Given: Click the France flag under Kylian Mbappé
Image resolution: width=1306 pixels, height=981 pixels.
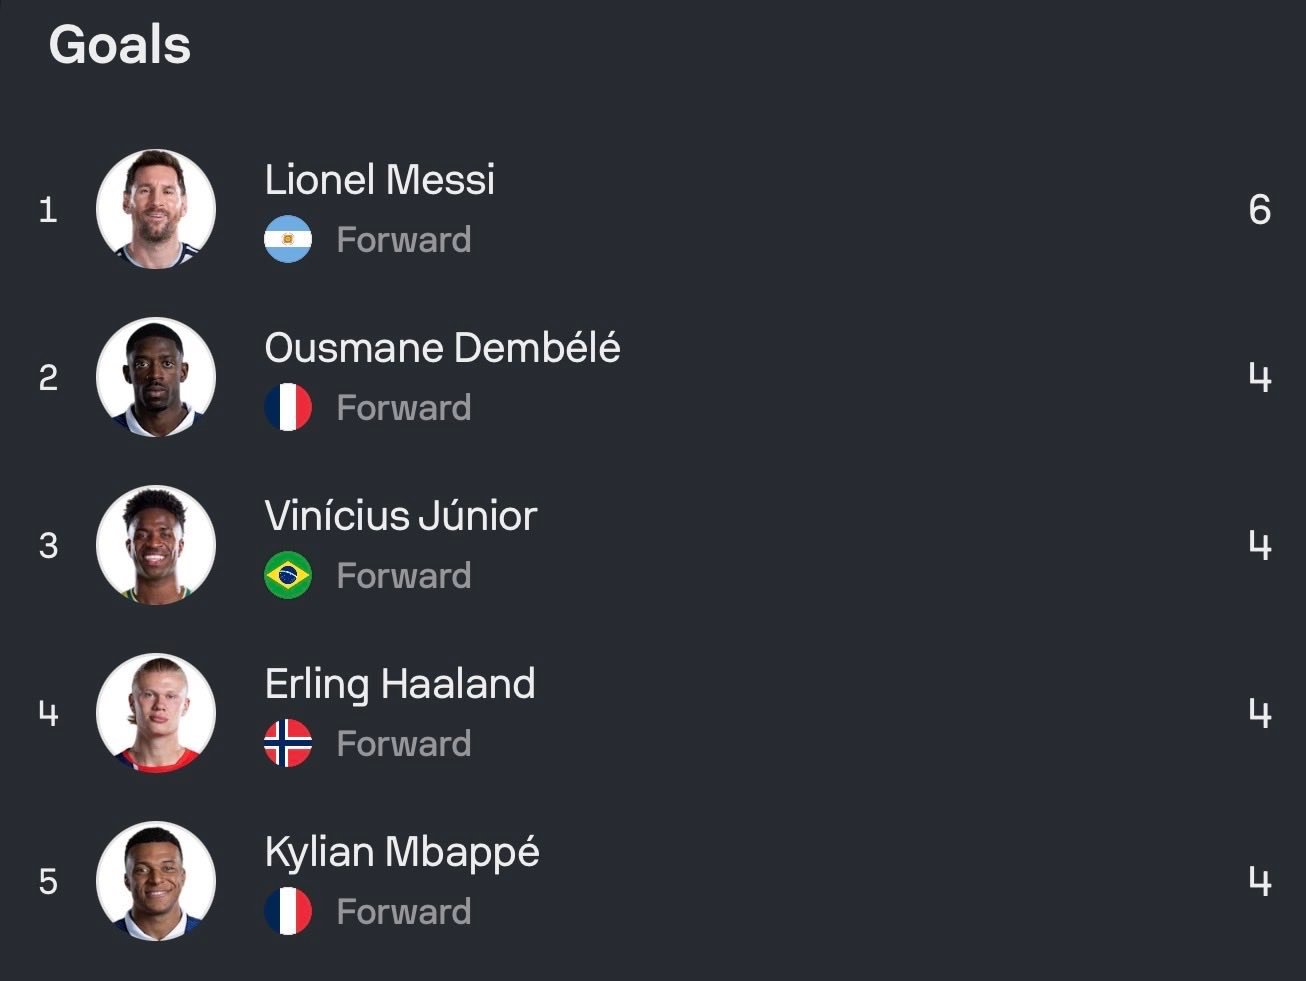Looking at the screenshot, I should click(288, 911).
